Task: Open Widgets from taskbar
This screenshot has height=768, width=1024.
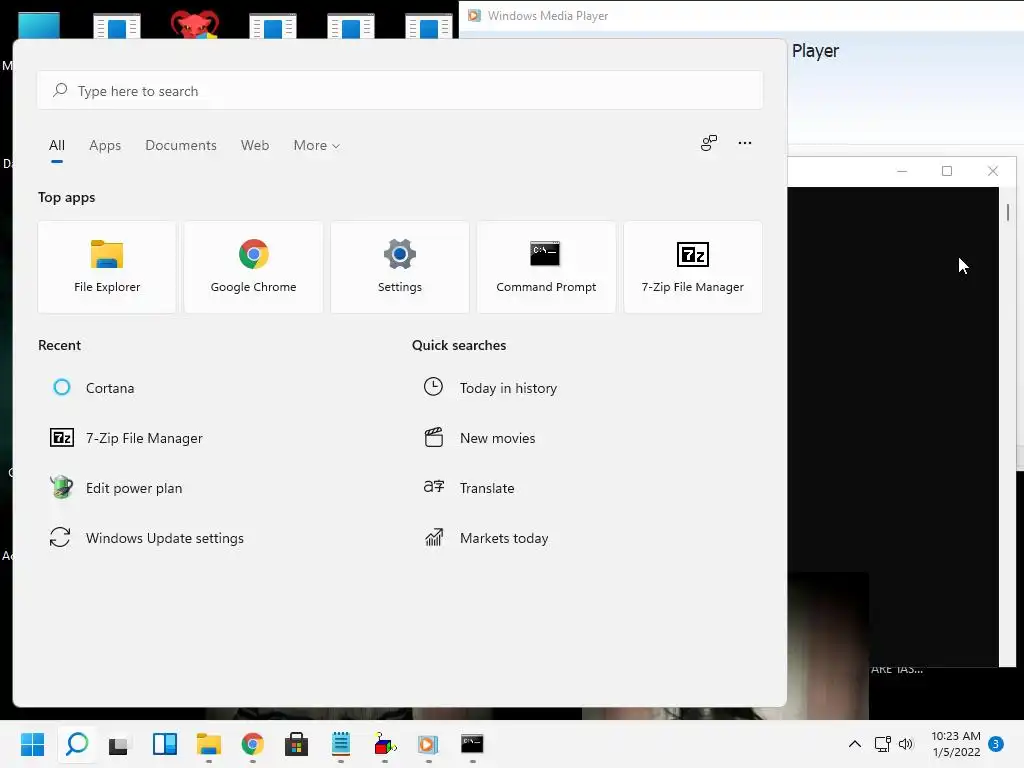Action: point(165,744)
